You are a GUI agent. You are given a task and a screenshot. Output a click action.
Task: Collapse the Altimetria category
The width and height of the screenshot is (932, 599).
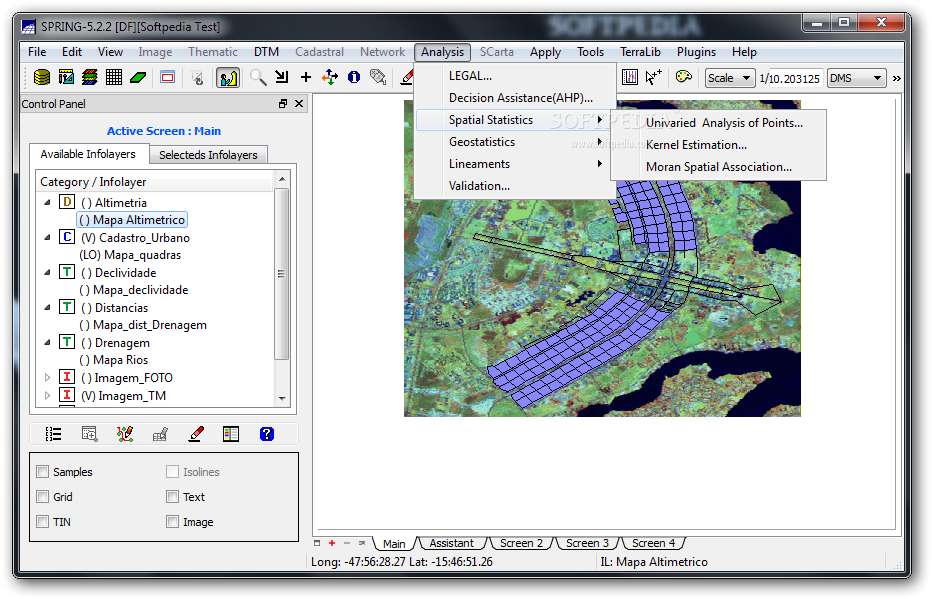click(x=48, y=203)
